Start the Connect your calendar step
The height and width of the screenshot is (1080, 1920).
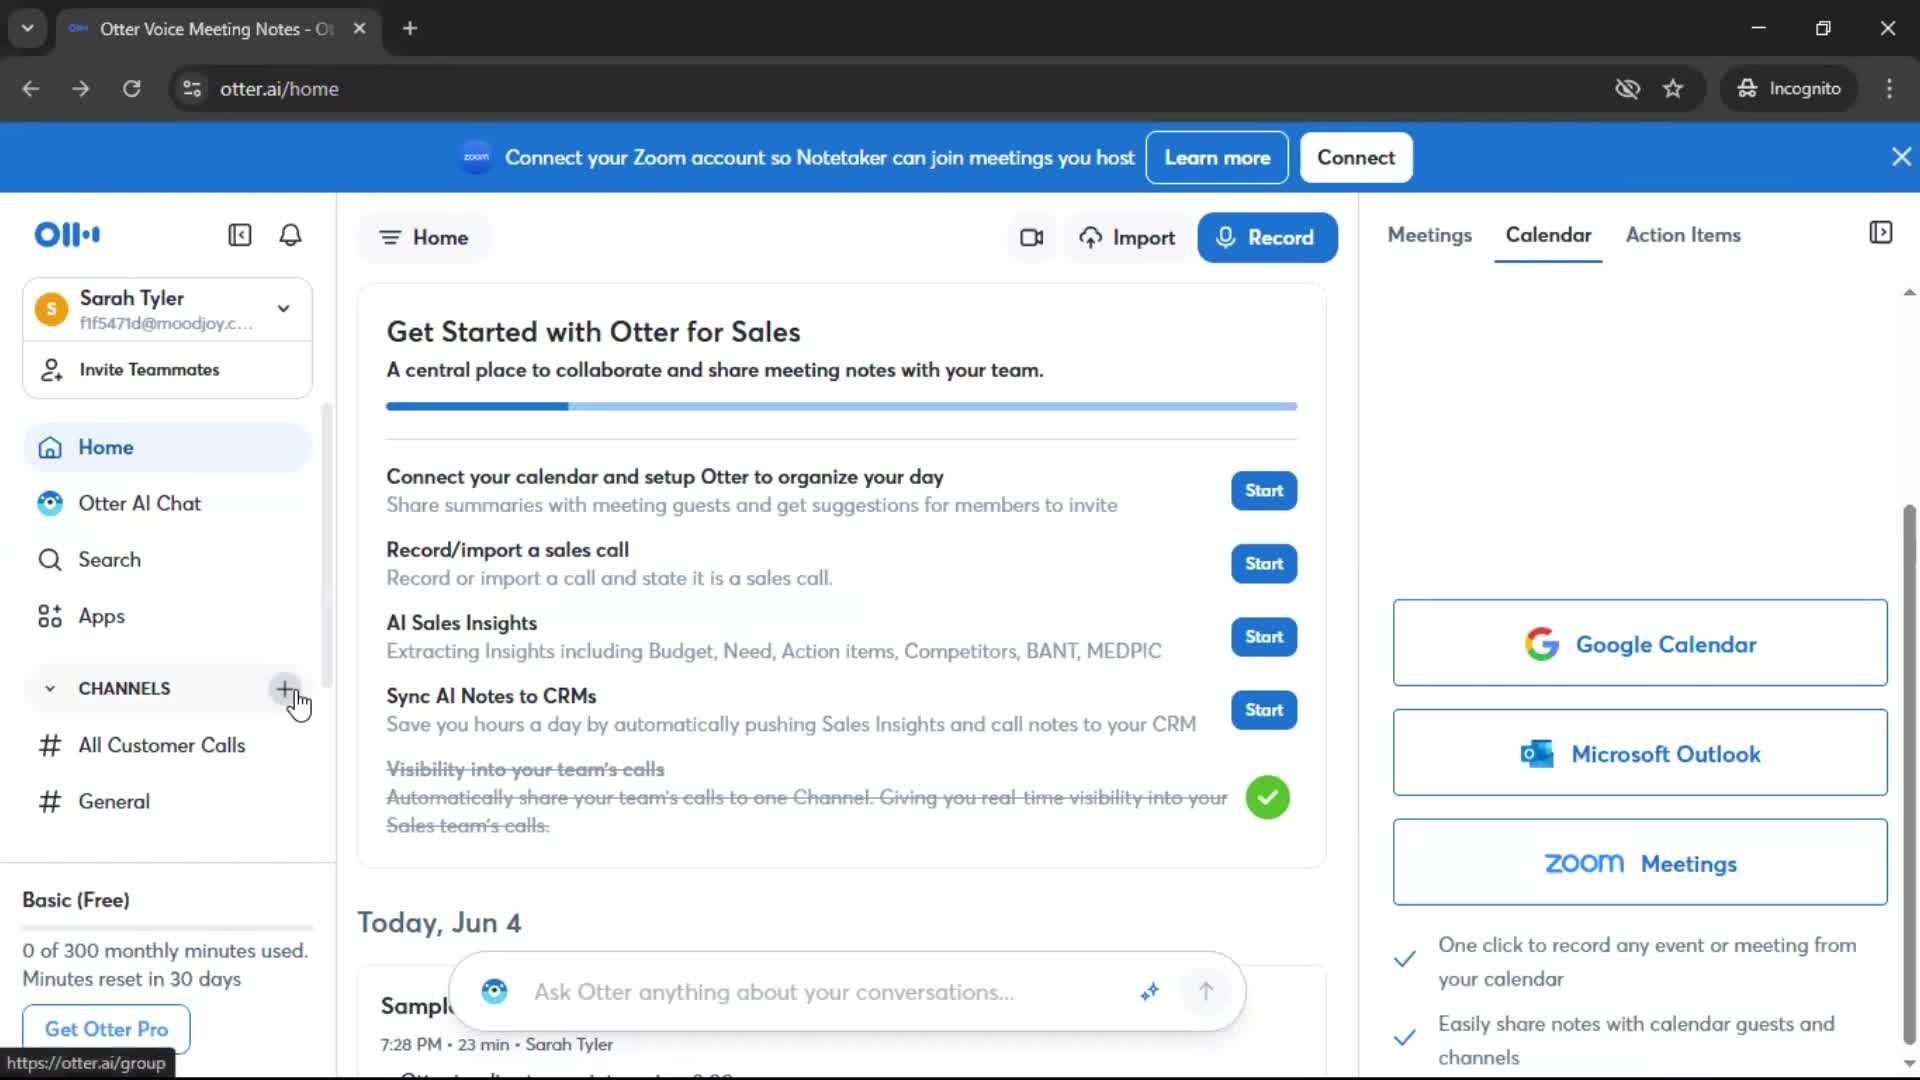point(1263,491)
